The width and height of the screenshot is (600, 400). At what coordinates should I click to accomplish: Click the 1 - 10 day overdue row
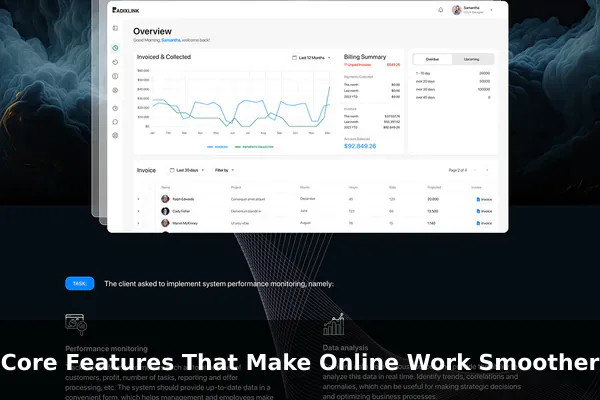point(453,73)
